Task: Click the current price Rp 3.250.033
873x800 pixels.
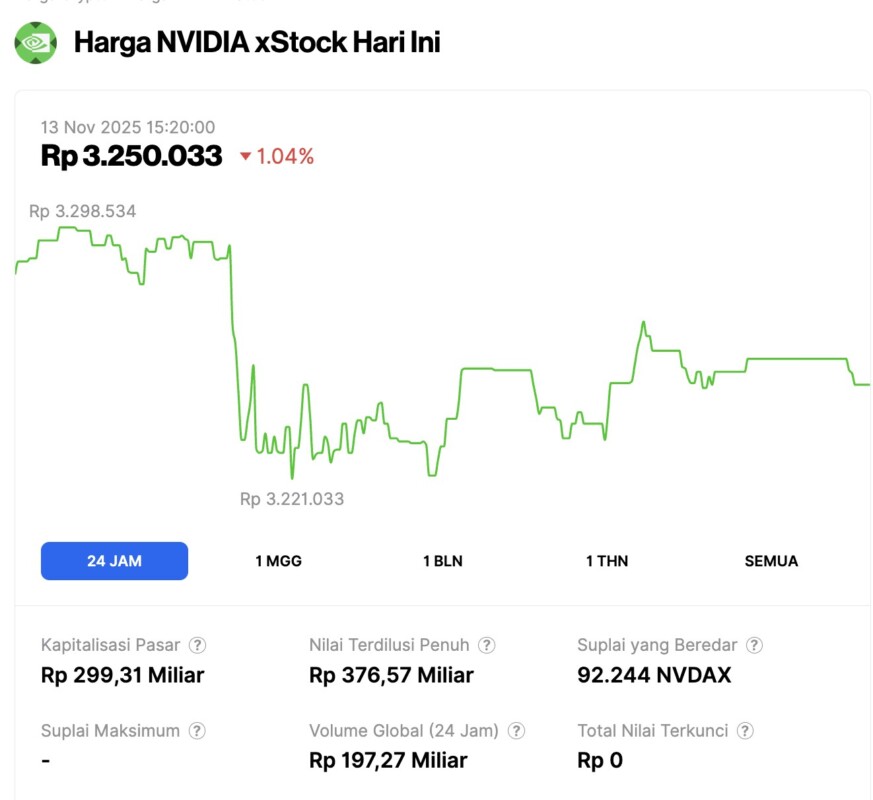Action: pyautogui.click(x=131, y=156)
